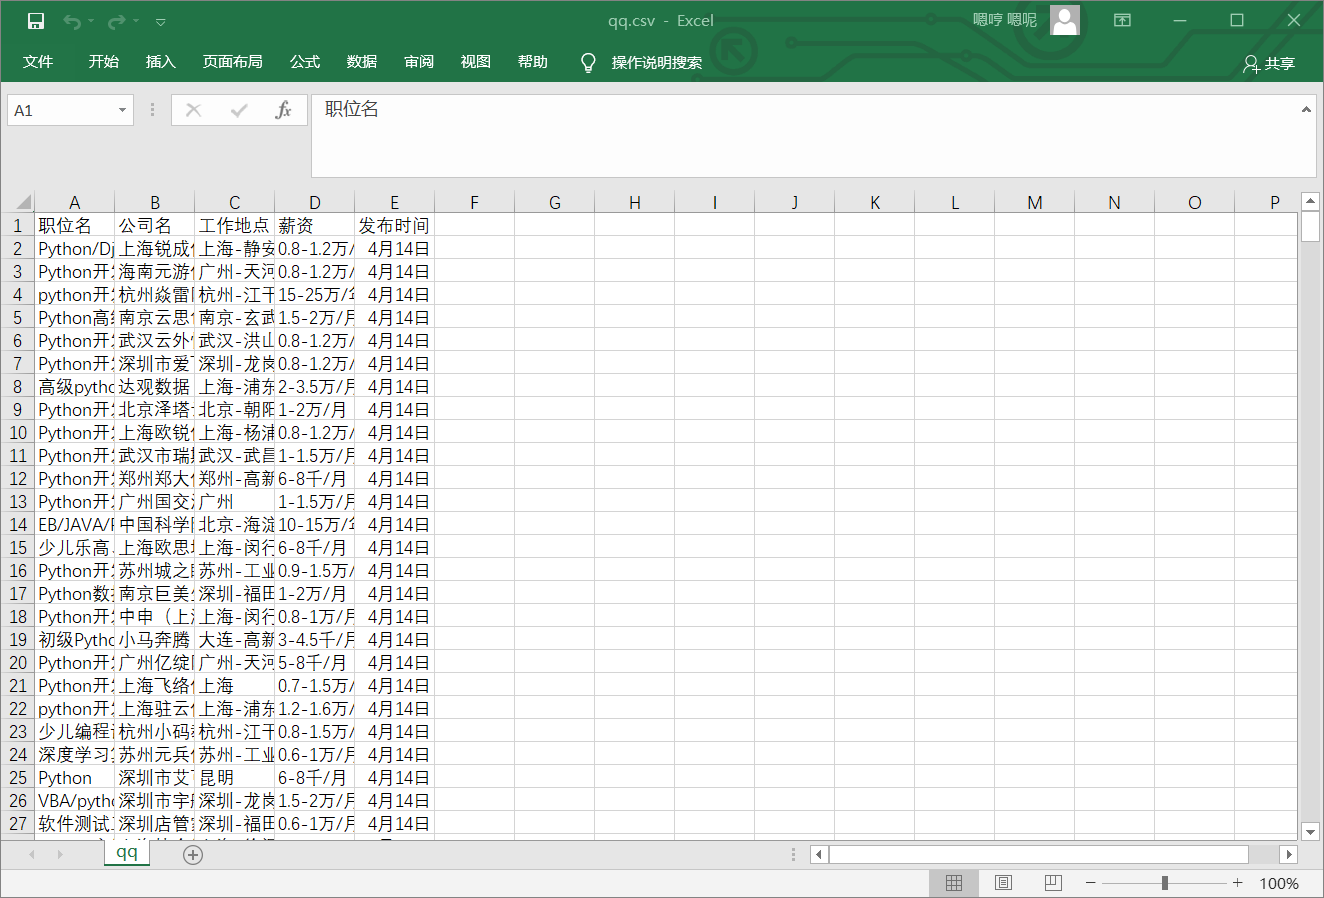This screenshot has width=1324, height=898.
Task: Select column H header
Action: (x=635, y=202)
